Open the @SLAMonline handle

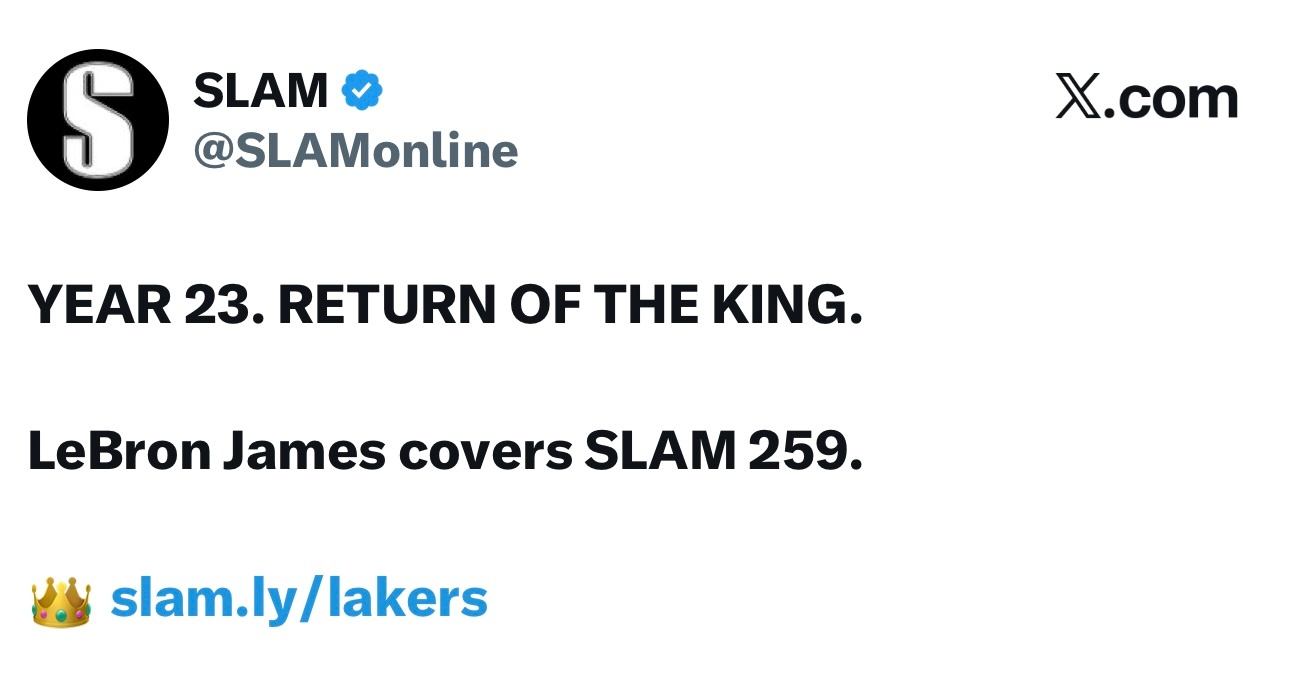[x=355, y=151]
